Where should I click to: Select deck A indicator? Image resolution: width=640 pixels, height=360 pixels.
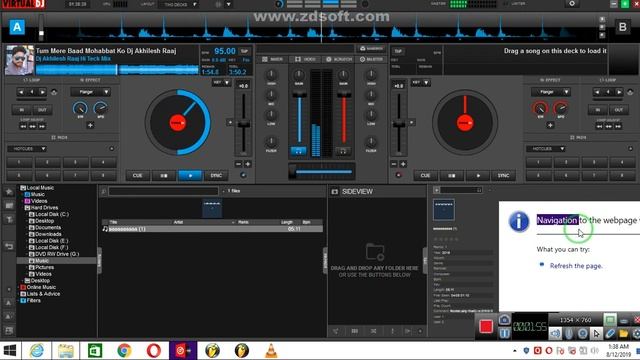point(17,27)
